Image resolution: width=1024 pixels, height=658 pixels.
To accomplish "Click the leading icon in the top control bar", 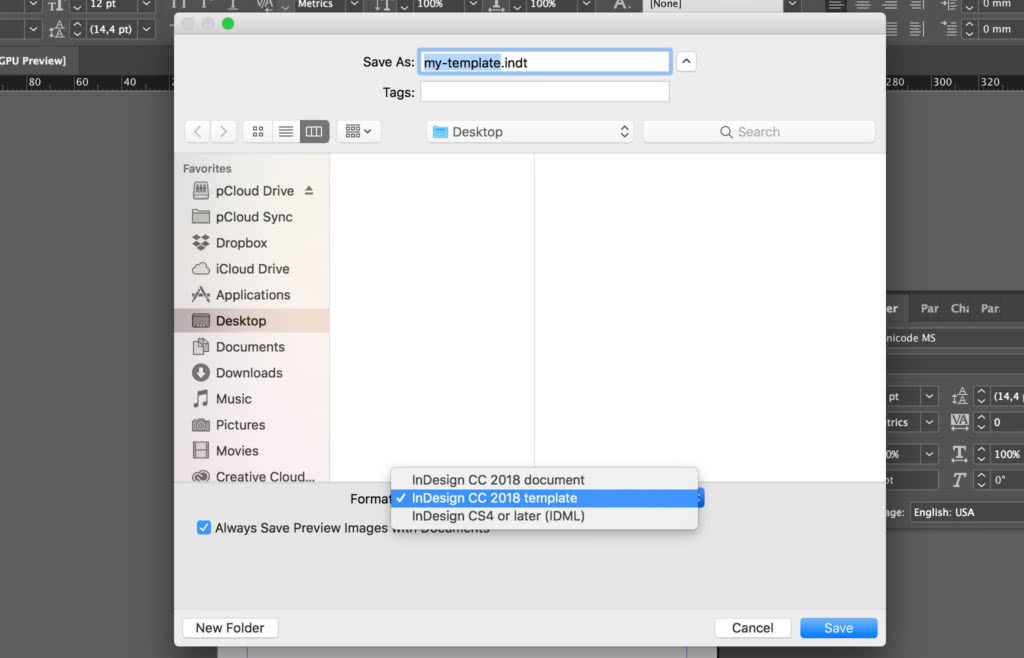I will coord(57,29).
